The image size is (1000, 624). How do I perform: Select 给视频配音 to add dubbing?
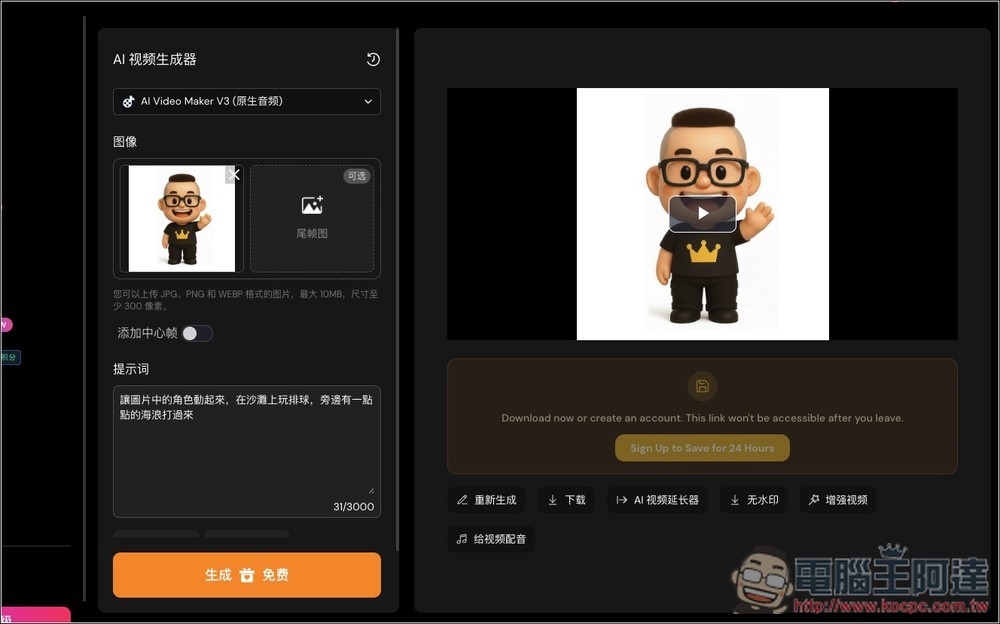click(x=491, y=538)
